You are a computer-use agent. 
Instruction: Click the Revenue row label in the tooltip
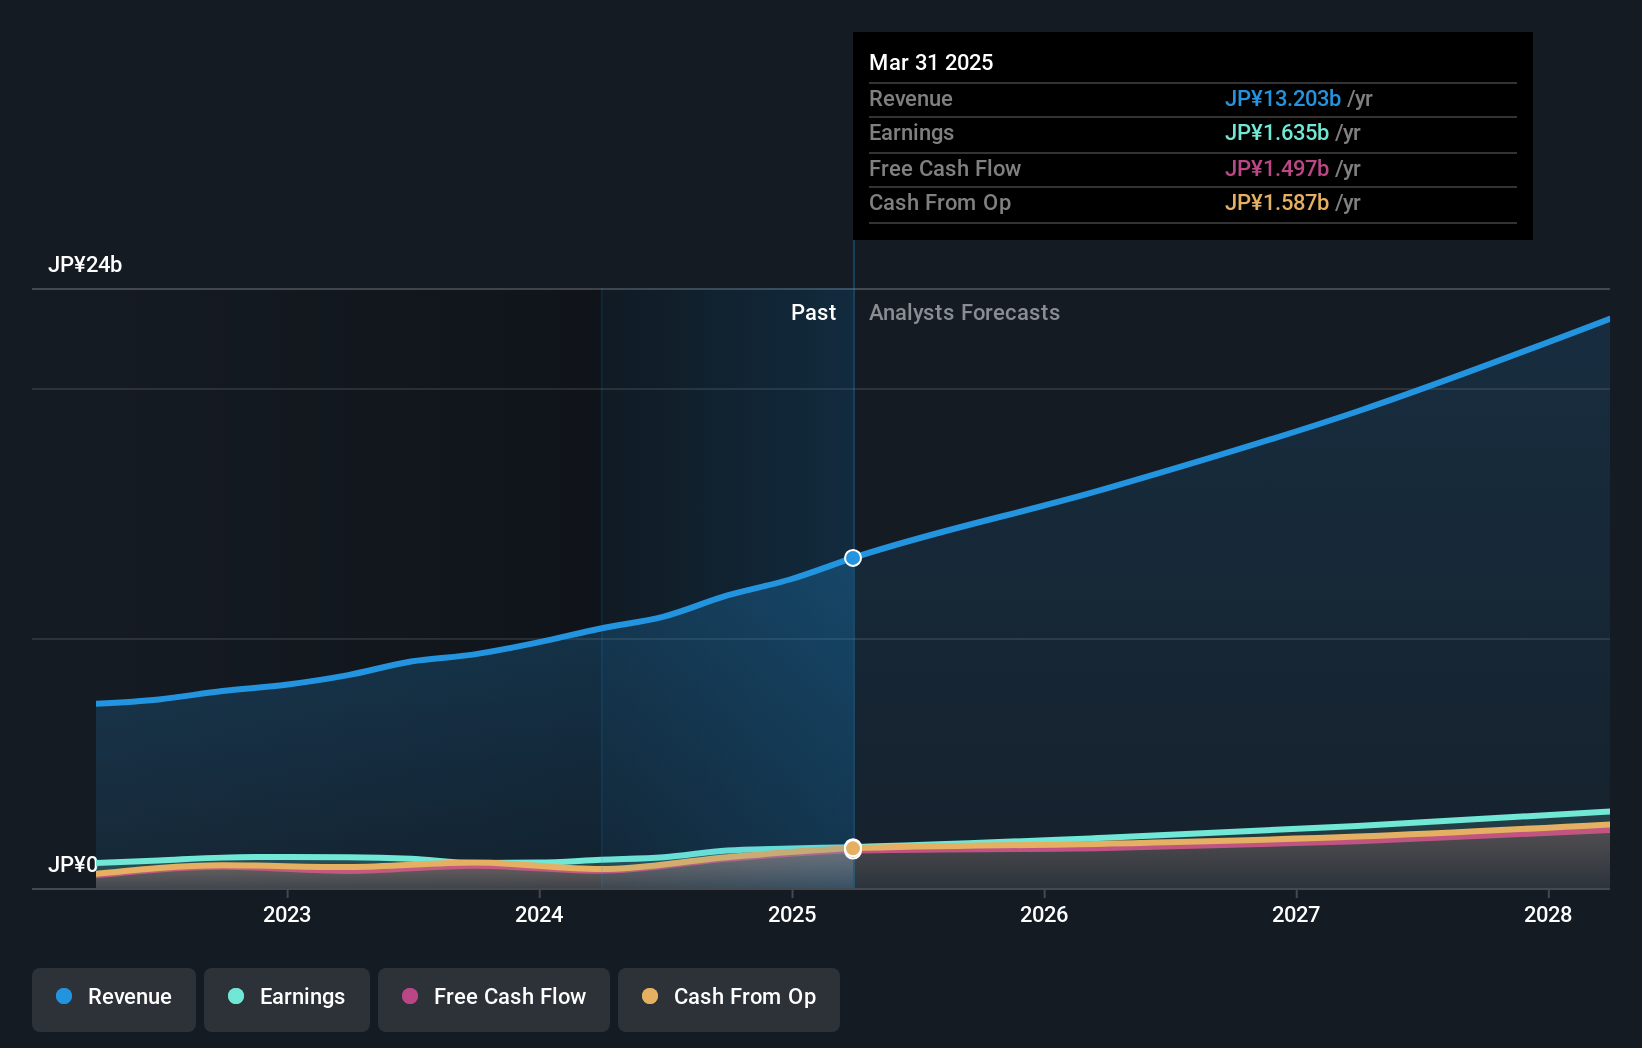click(x=910, y=99)
